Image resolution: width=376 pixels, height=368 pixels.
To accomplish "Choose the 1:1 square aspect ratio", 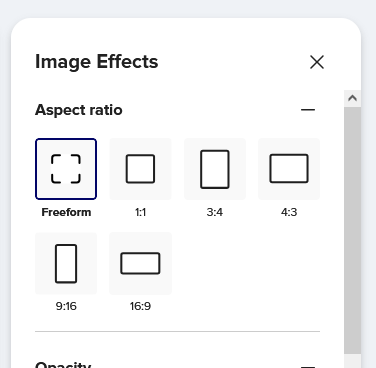I will click(x=140, y=169).
